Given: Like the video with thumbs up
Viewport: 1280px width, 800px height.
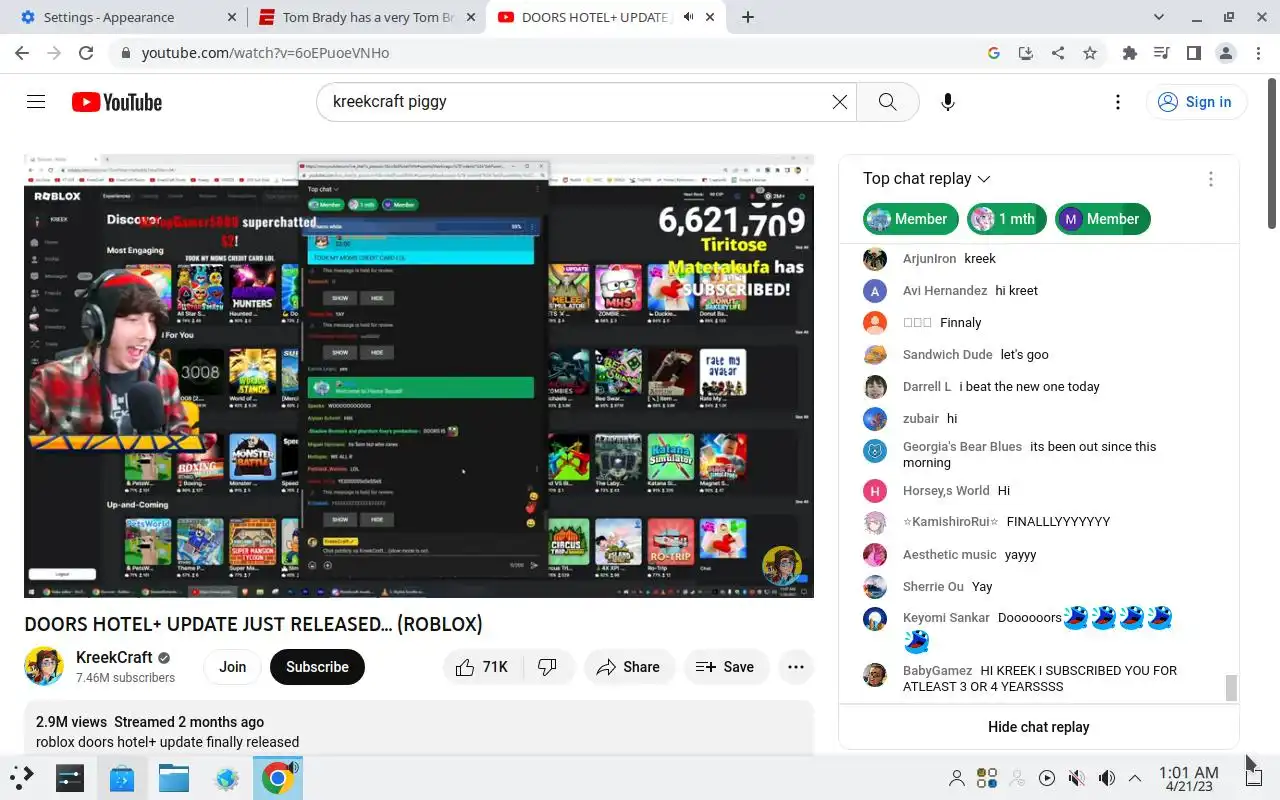Looking at the screenshot, I should (x=482, y=667).
